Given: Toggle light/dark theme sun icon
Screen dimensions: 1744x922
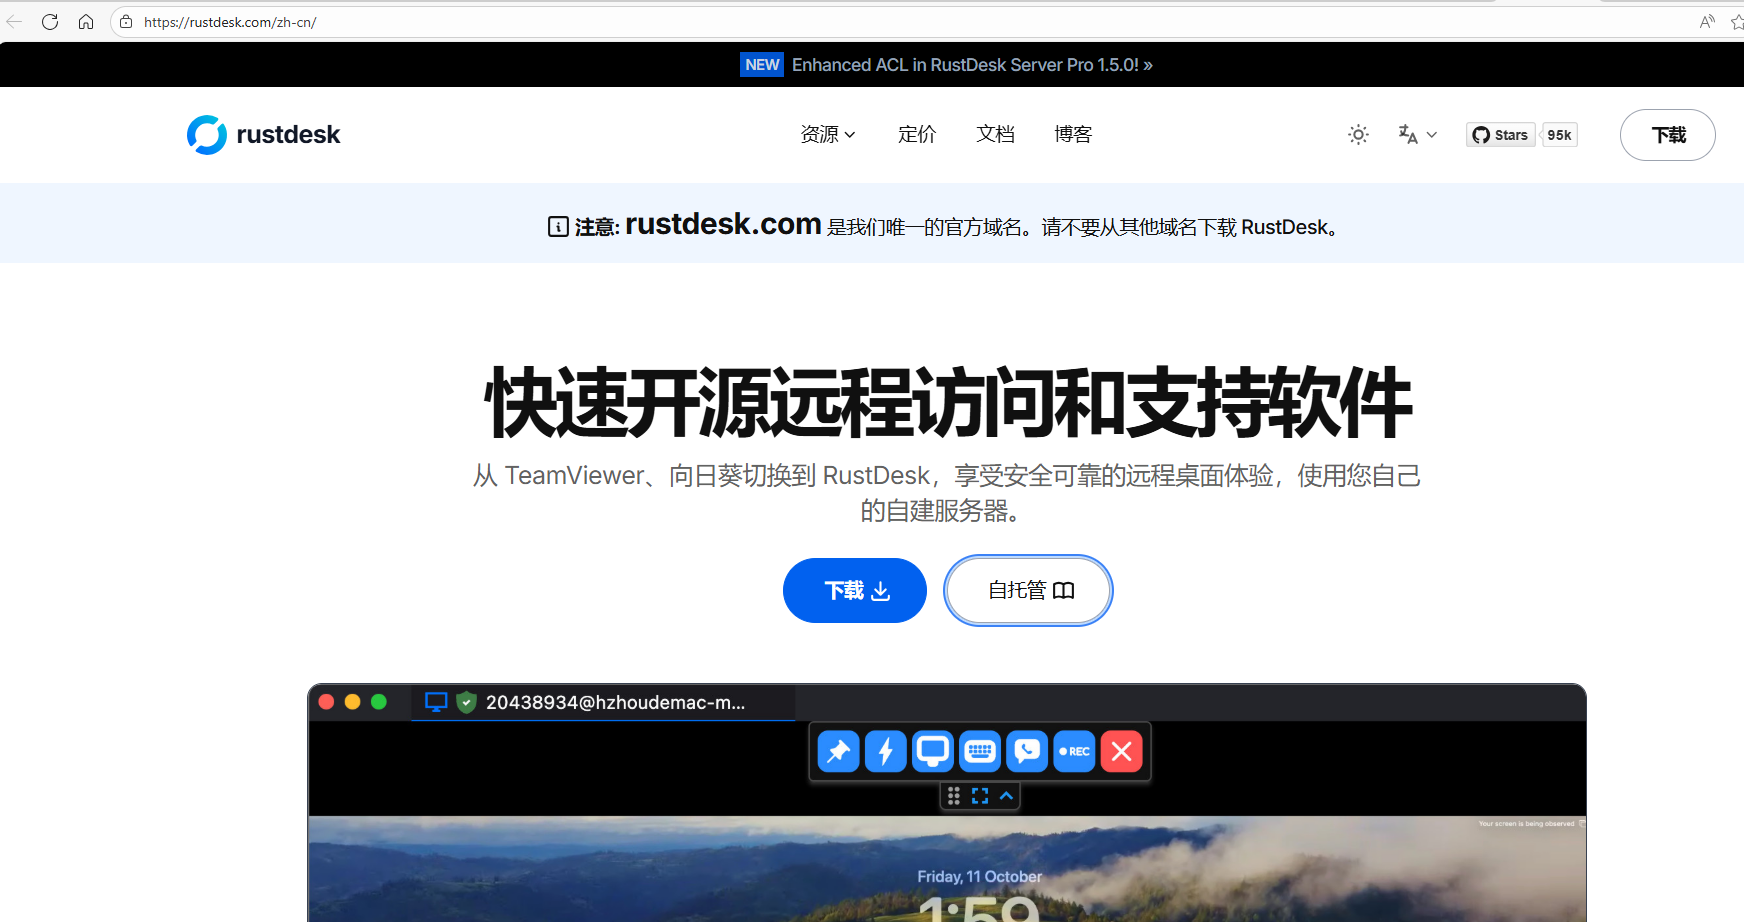Looking at the screenshot, I should [x=1358, y=134].
